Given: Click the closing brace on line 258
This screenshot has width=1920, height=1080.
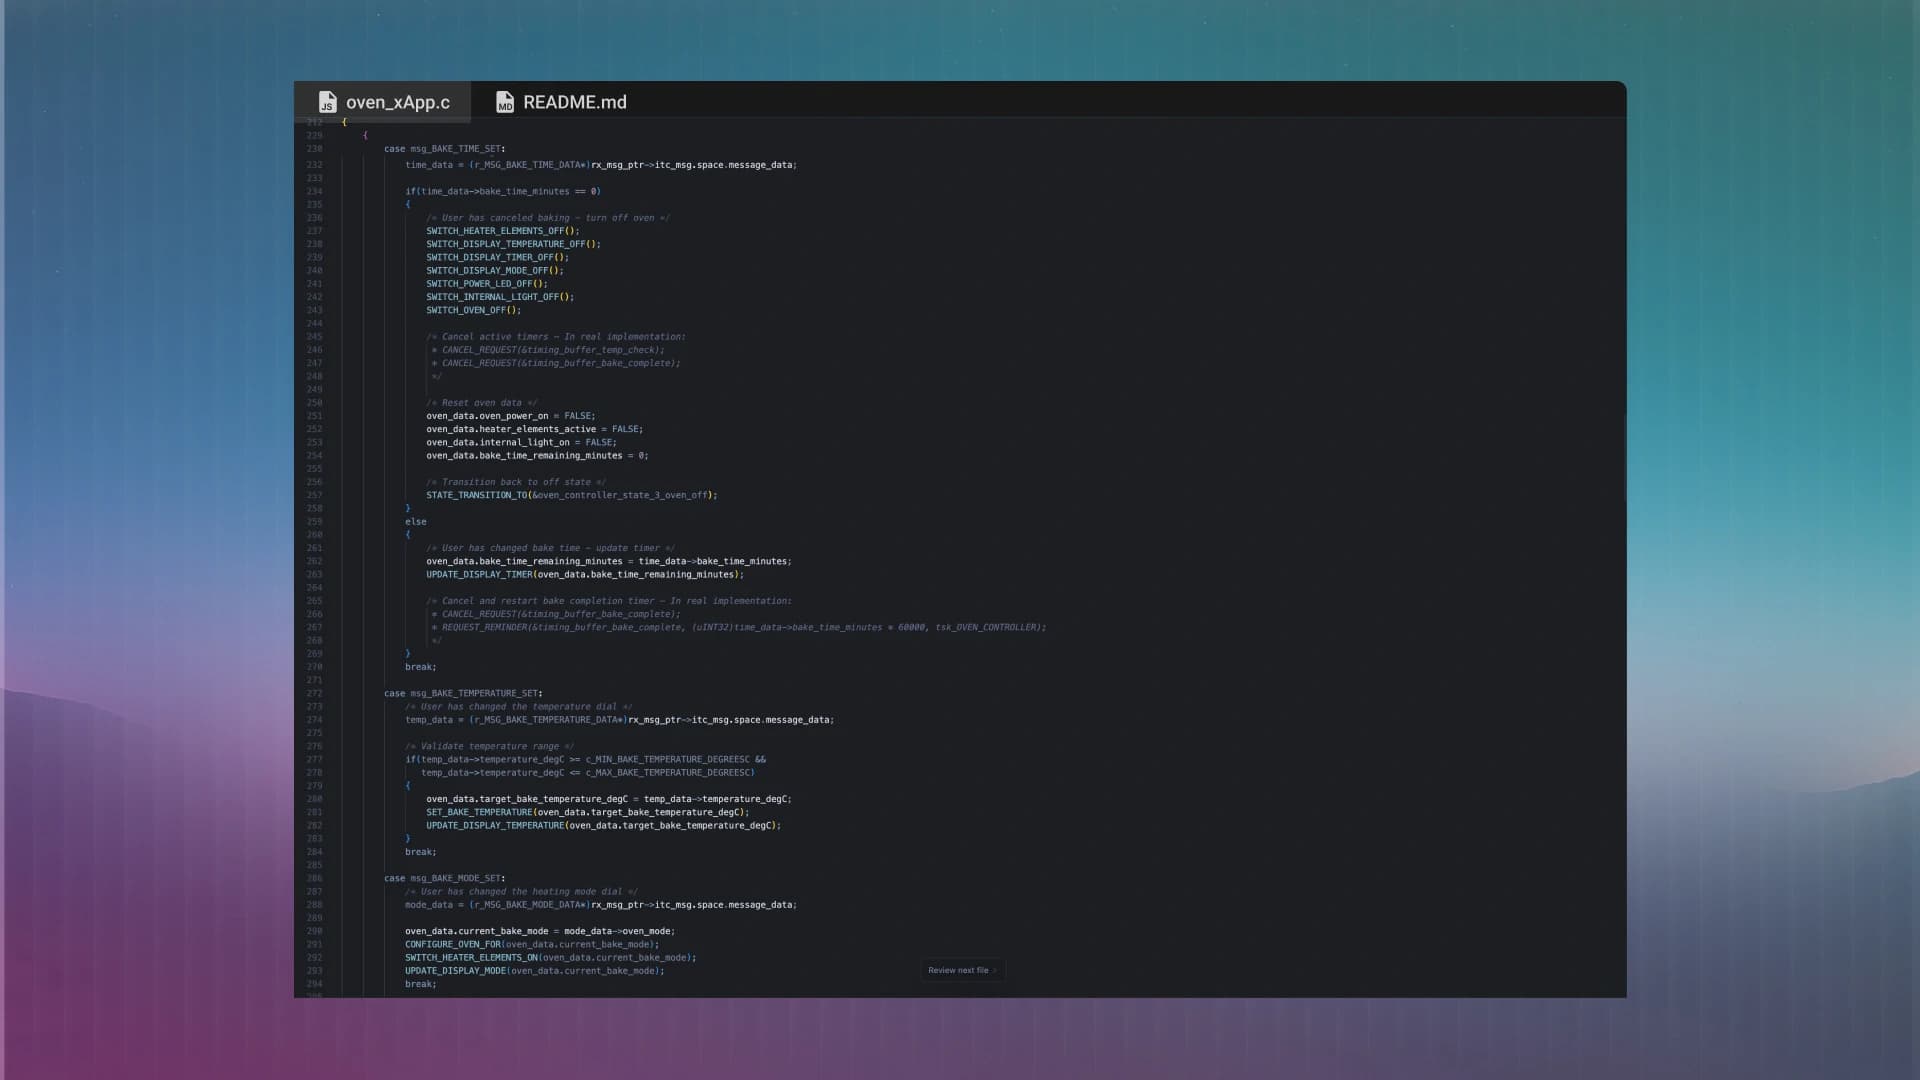Looking at the screenshot, I should pos(408,507).
